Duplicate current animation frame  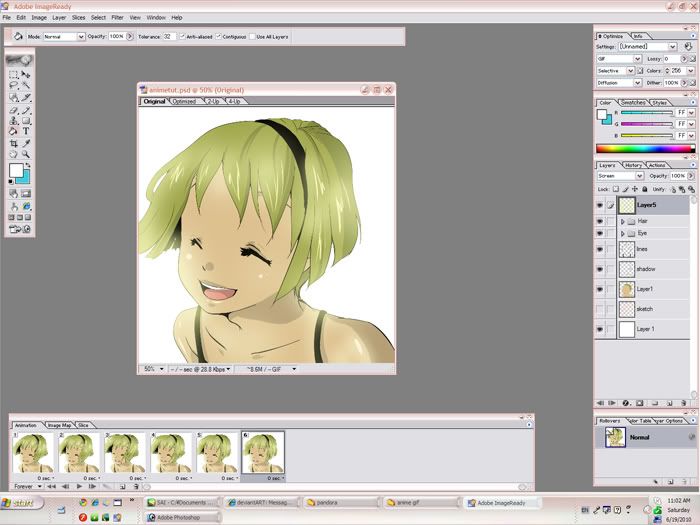pyautogui.click(x=122, y=487)
